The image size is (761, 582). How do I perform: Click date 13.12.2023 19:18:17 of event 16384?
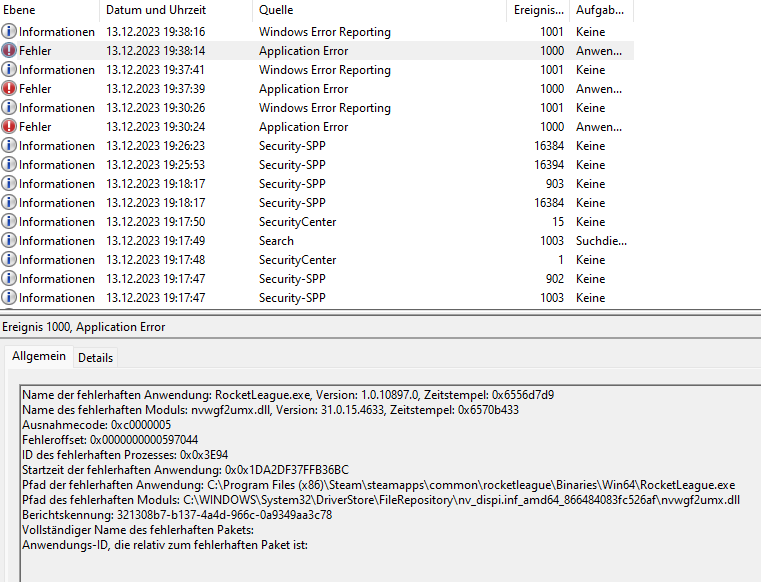(156, 202)
